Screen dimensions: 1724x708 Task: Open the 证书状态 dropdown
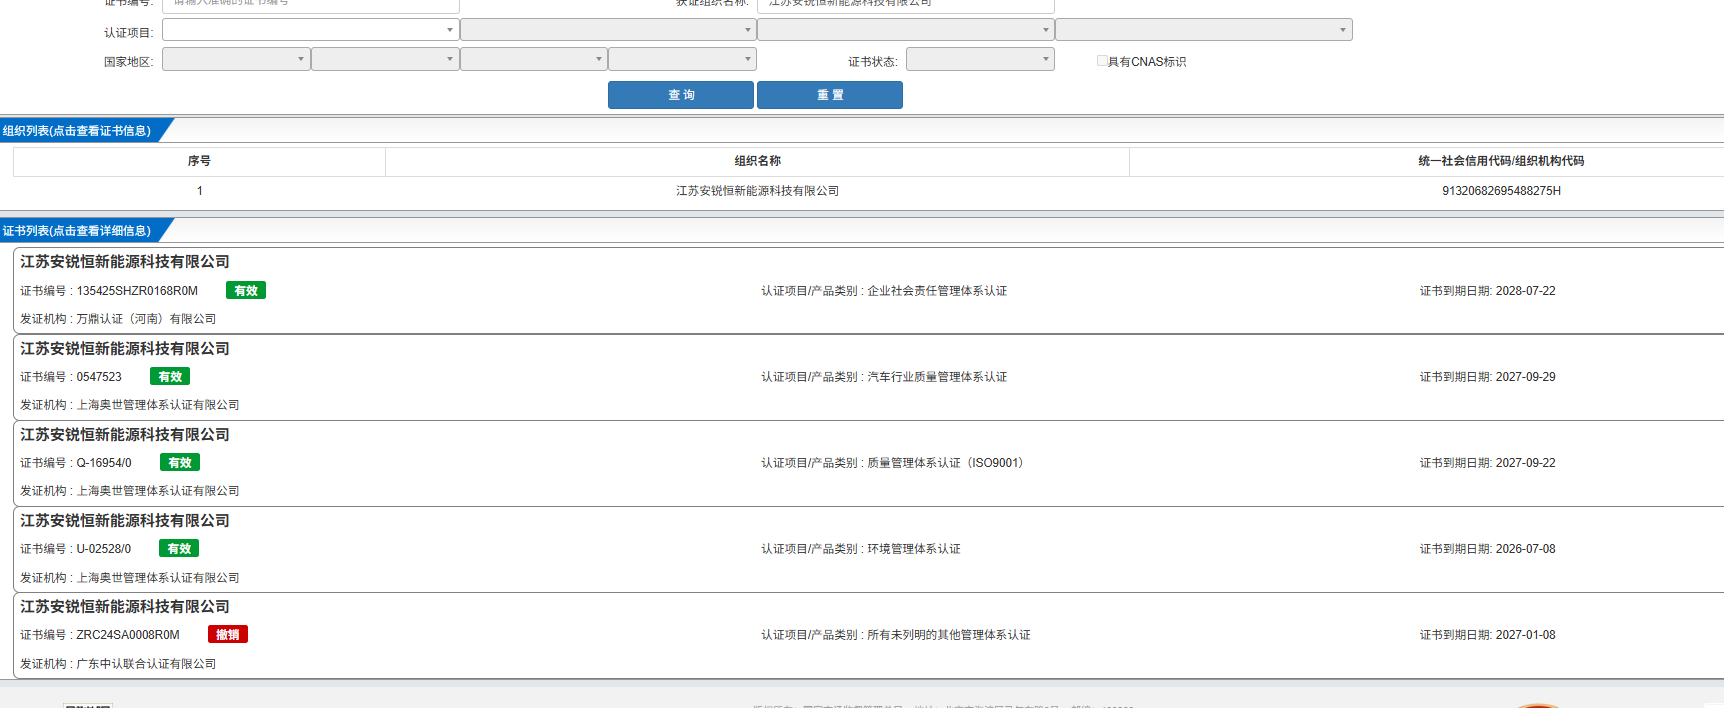click(980, 59)
